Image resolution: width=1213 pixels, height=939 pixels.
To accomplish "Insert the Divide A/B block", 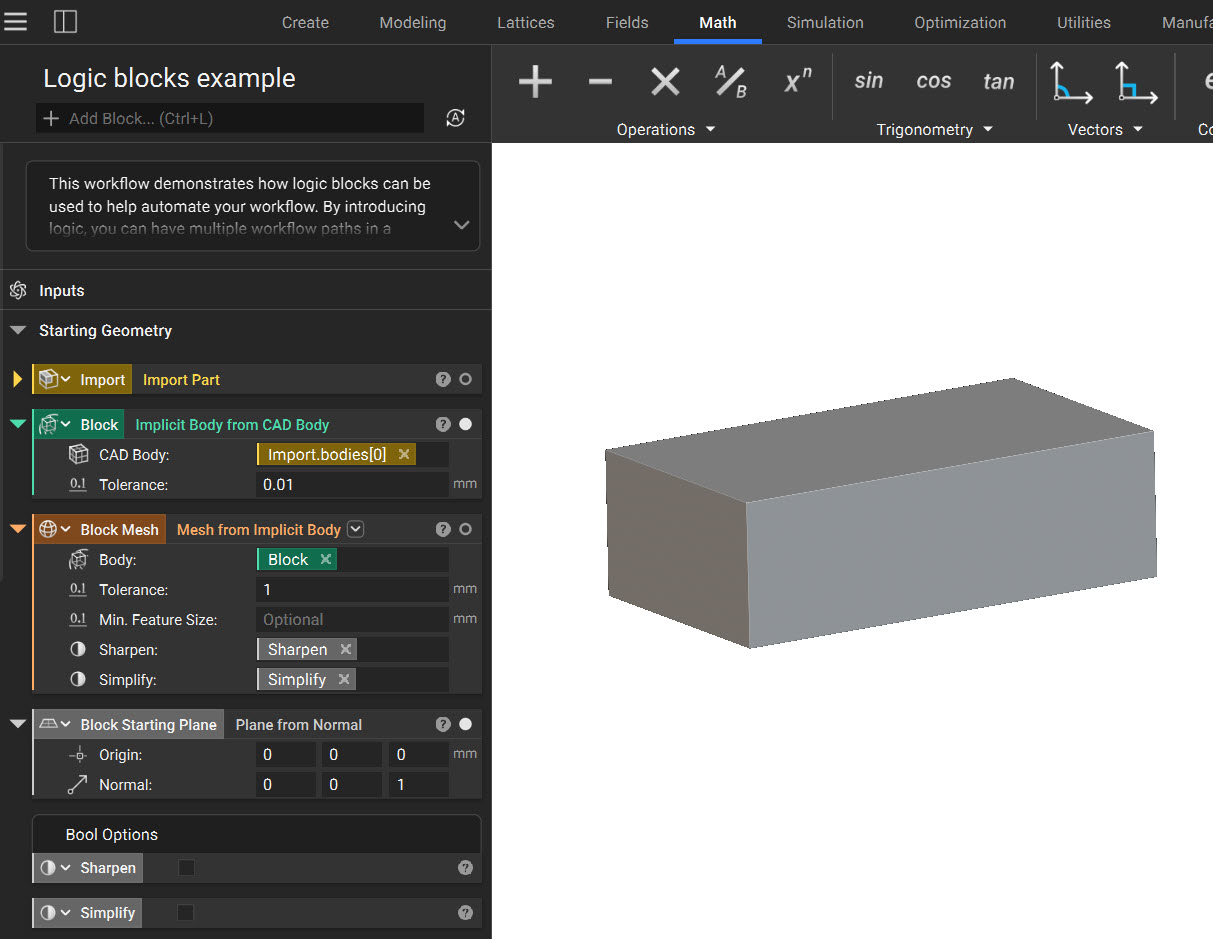I will tap(731, 81).
